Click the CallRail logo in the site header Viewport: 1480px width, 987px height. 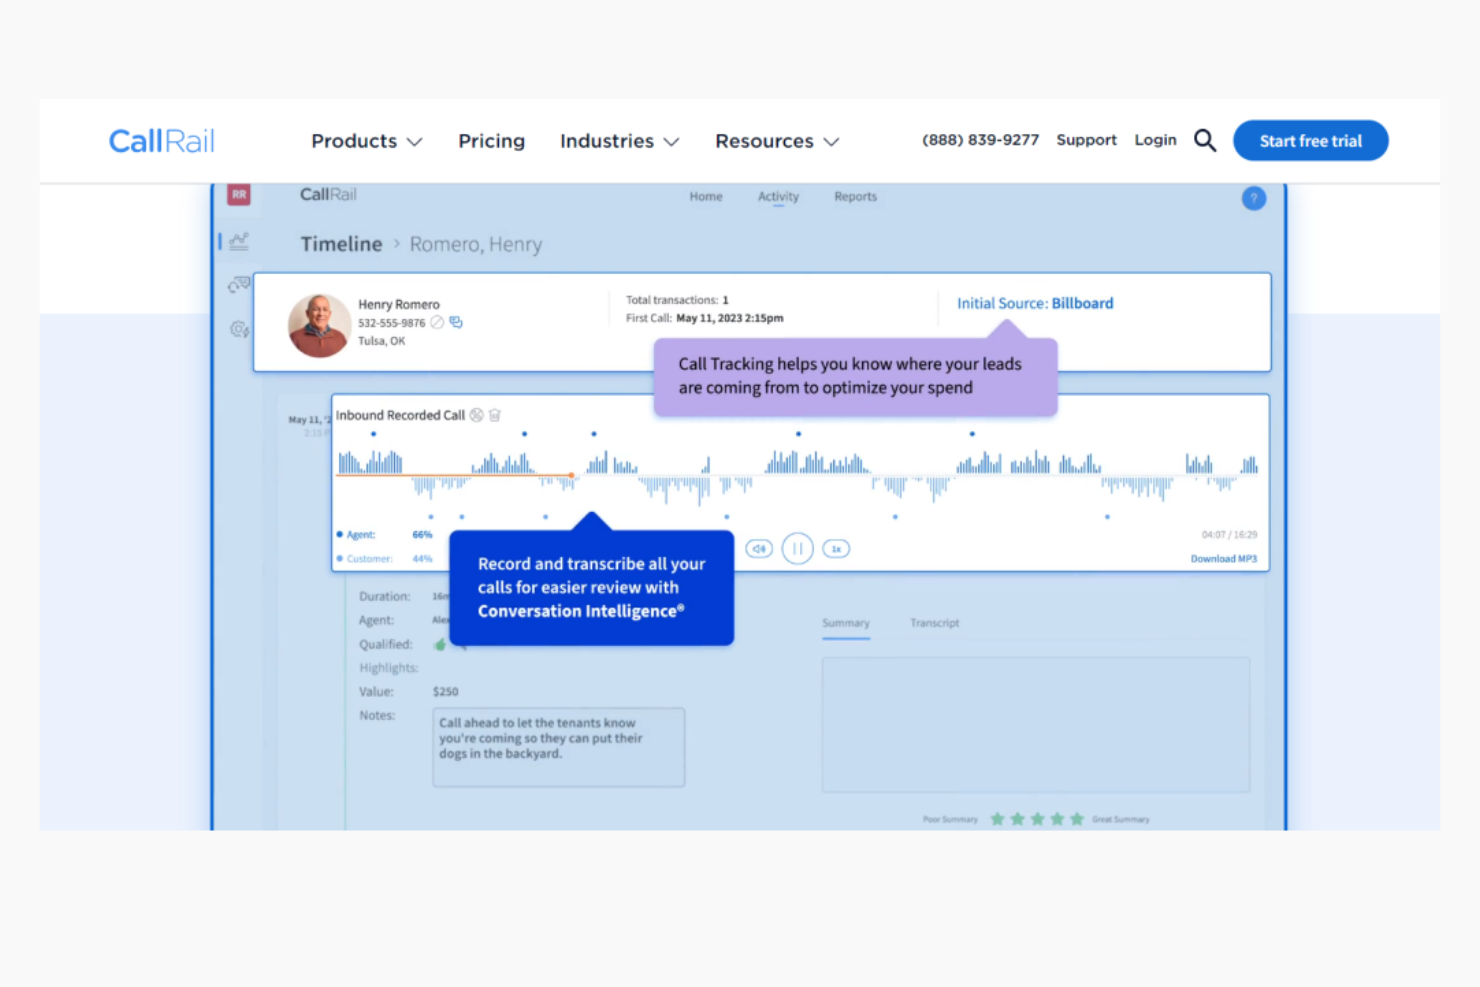(161, 141)
